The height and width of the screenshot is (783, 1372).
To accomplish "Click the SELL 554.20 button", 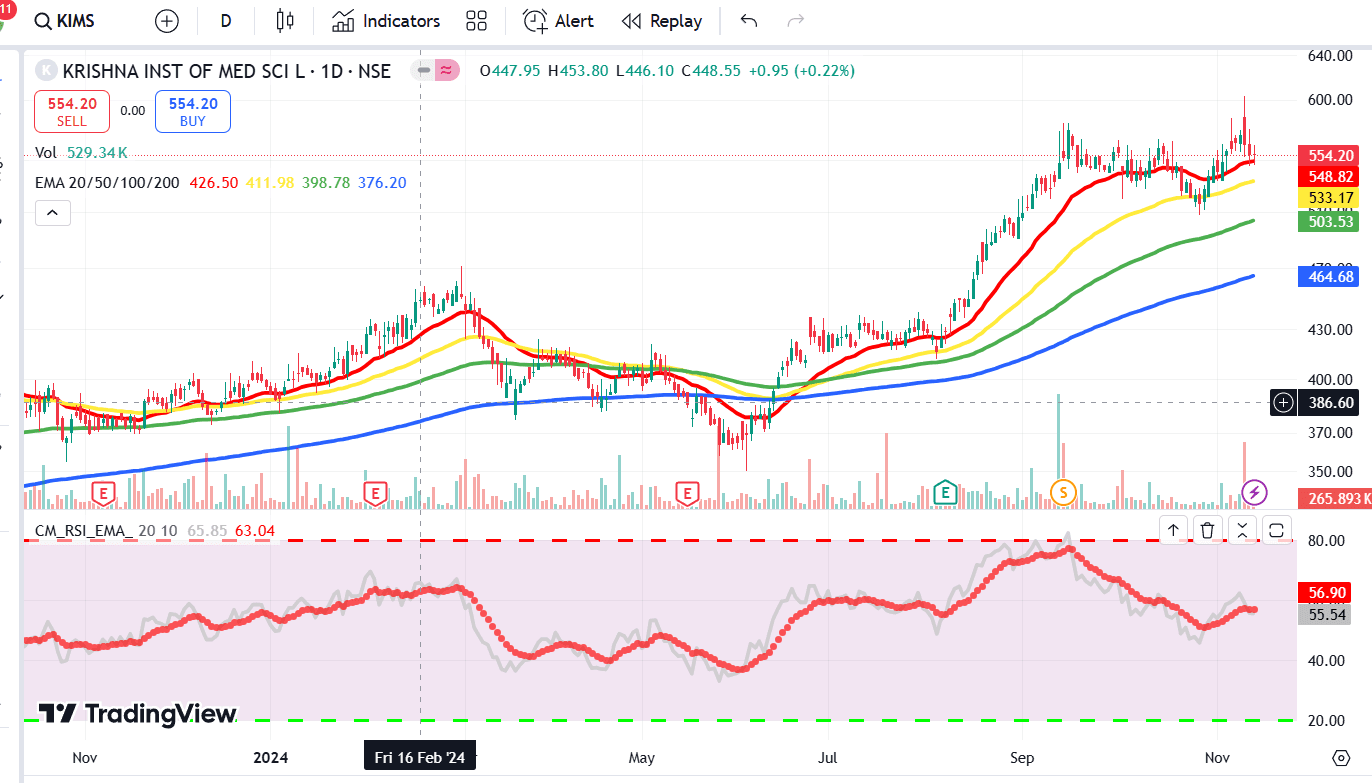I will 72,111.
